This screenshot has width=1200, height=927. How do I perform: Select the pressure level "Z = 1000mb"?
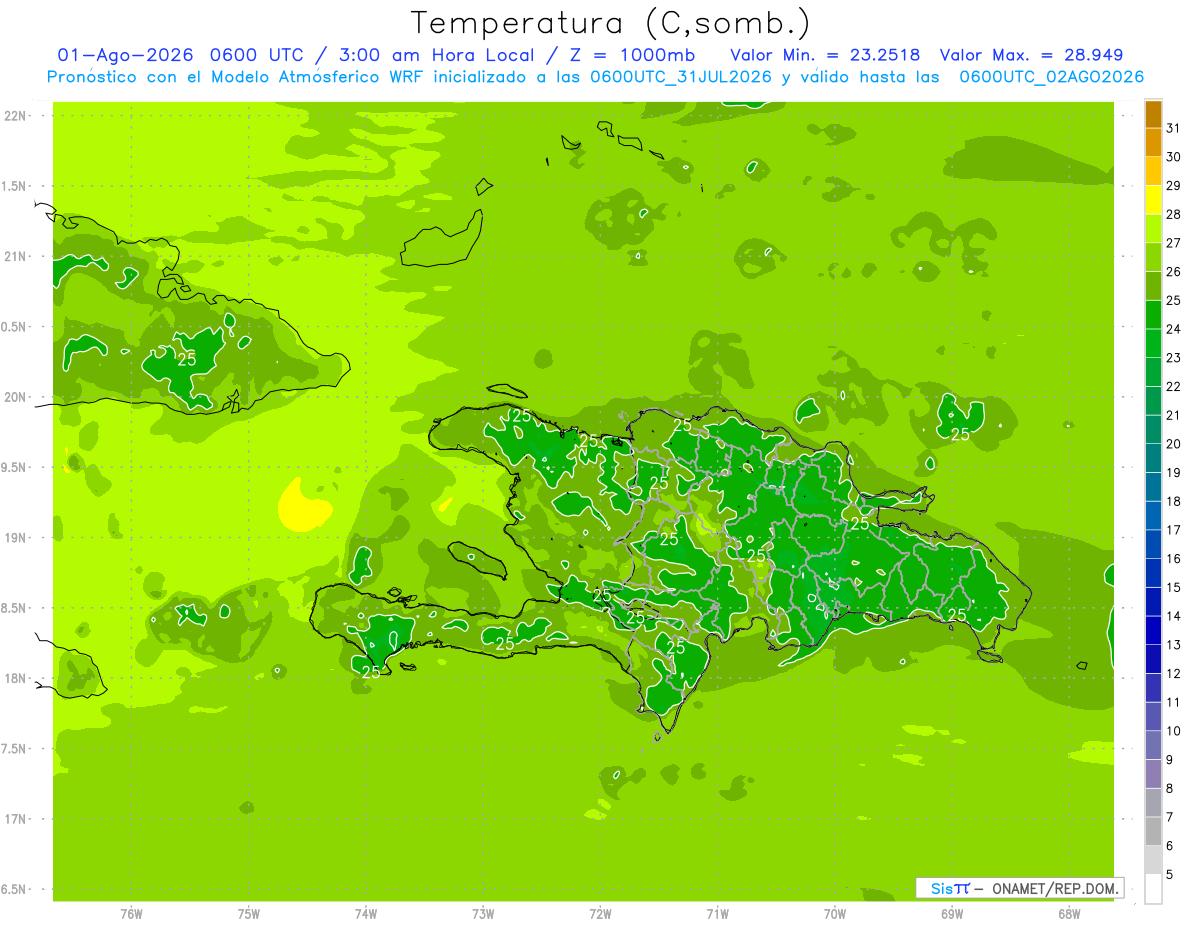tap(632, 55)
